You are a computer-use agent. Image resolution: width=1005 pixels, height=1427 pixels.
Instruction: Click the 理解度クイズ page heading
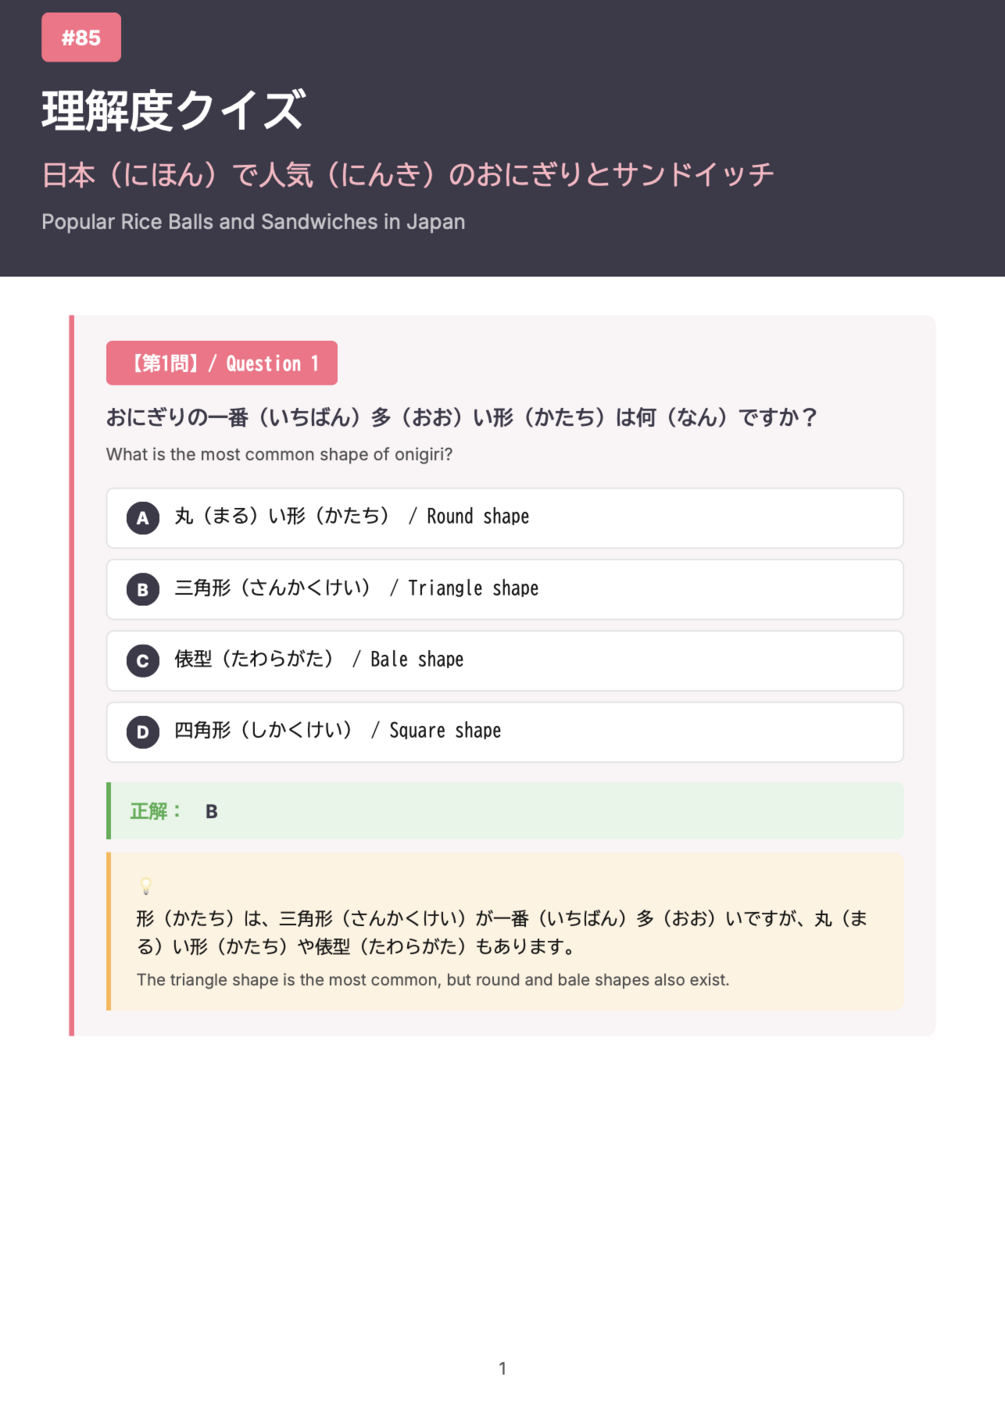point(173,110)
